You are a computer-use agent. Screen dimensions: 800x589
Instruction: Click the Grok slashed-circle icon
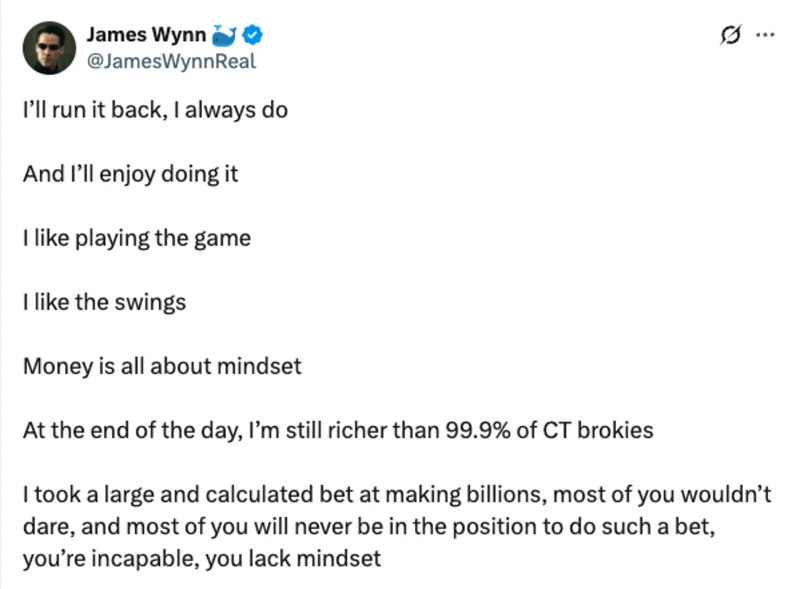(730, 35)
